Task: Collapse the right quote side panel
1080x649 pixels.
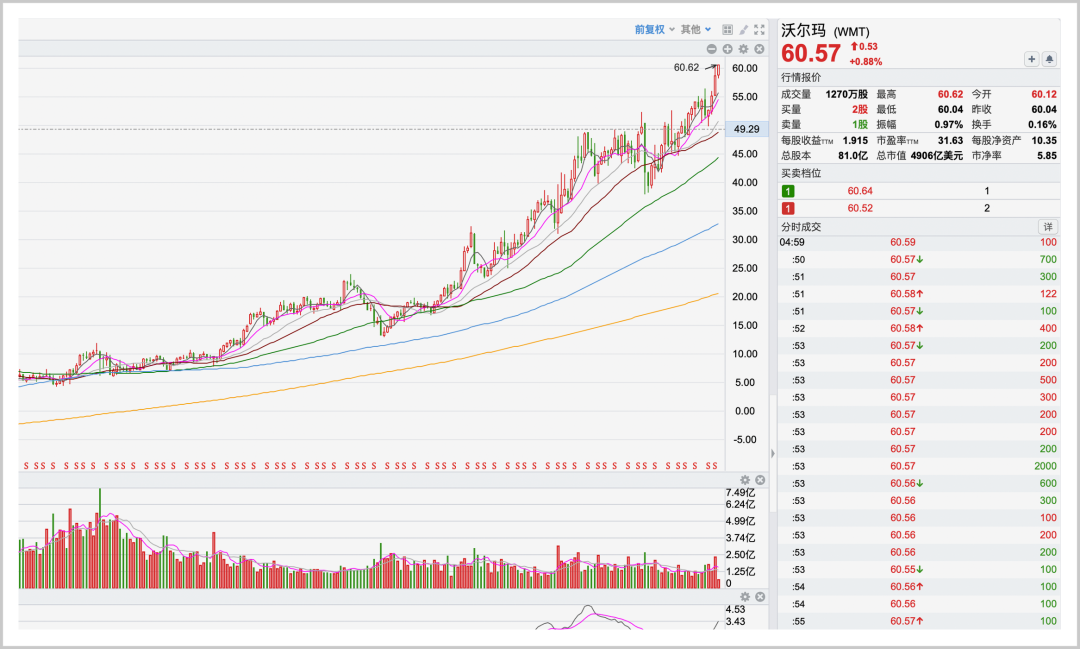Action: [772, 454]
